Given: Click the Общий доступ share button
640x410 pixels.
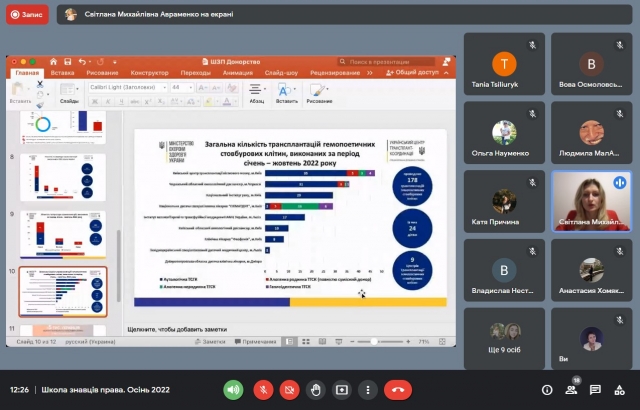Looking at the screenshot, I should tap(413, 73).
